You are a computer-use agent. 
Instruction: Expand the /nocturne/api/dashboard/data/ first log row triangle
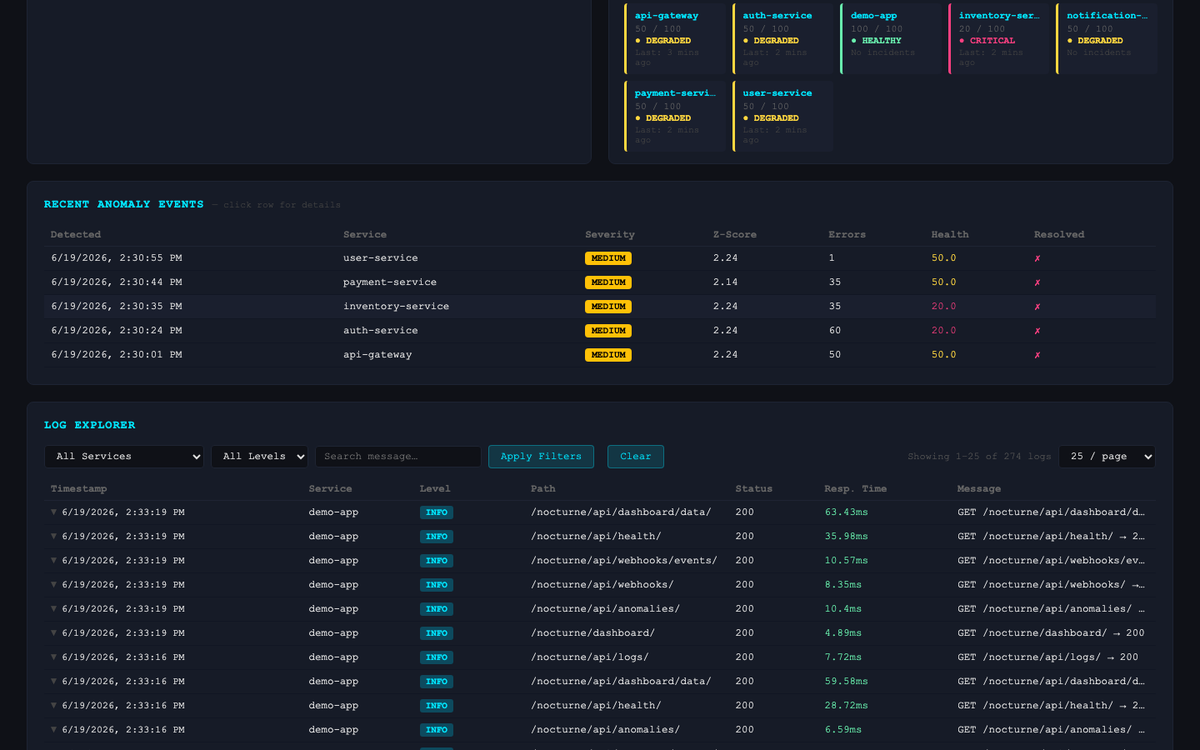point(55,512)
